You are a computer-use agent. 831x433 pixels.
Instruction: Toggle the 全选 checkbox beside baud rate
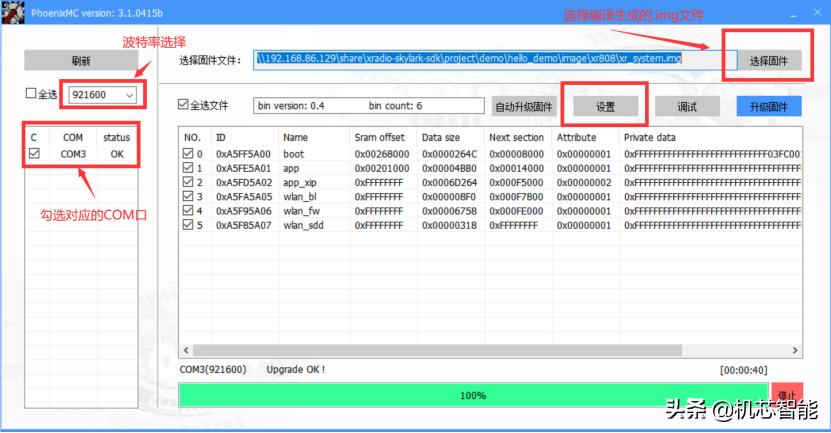click(31, 93)
